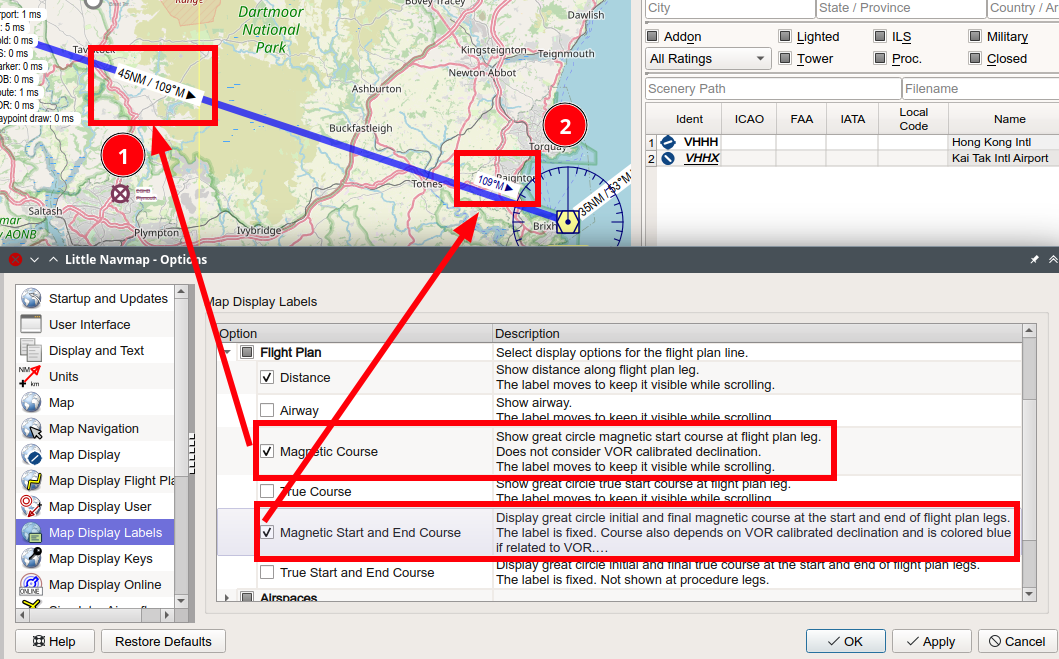Check the Lighted airport filter
The image size is (1059, 659).
pos(785,36)
